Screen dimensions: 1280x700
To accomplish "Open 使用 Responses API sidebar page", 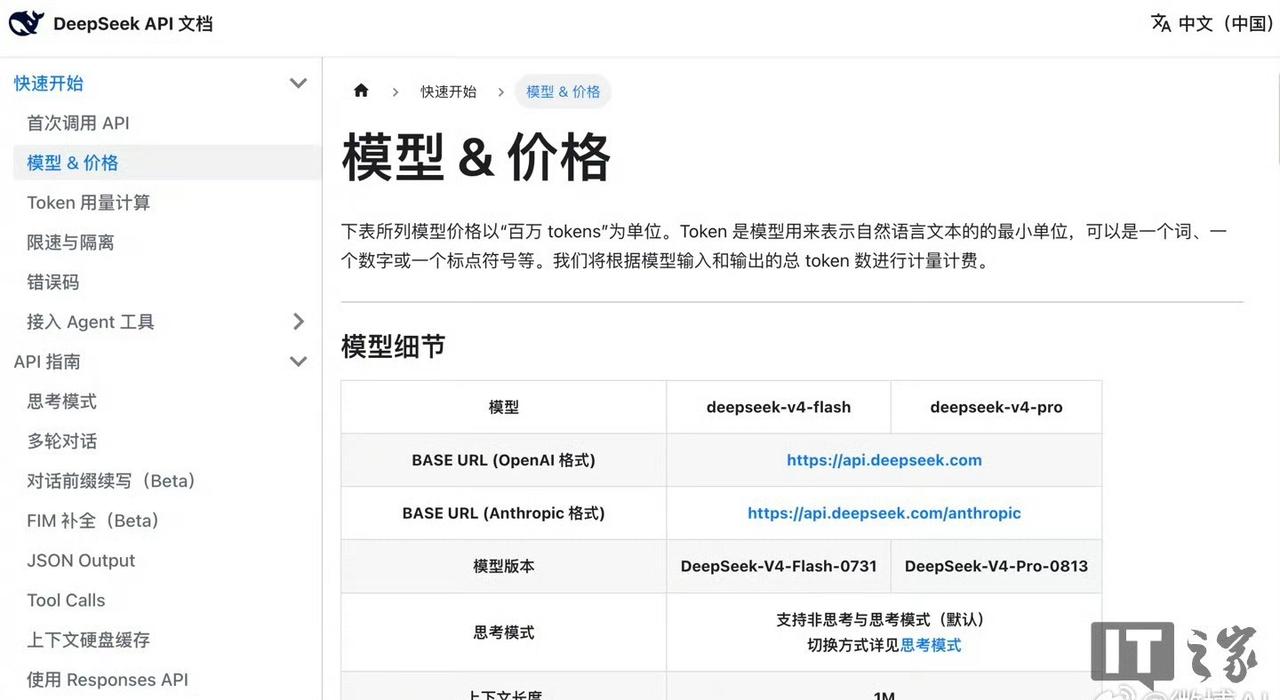I will coord(108,680).
